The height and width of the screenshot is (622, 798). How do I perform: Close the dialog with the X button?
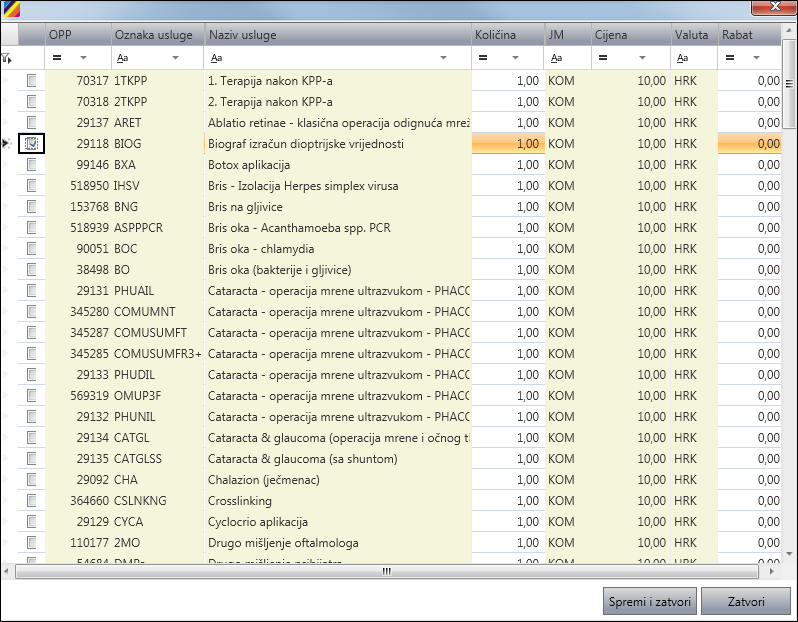775,7
